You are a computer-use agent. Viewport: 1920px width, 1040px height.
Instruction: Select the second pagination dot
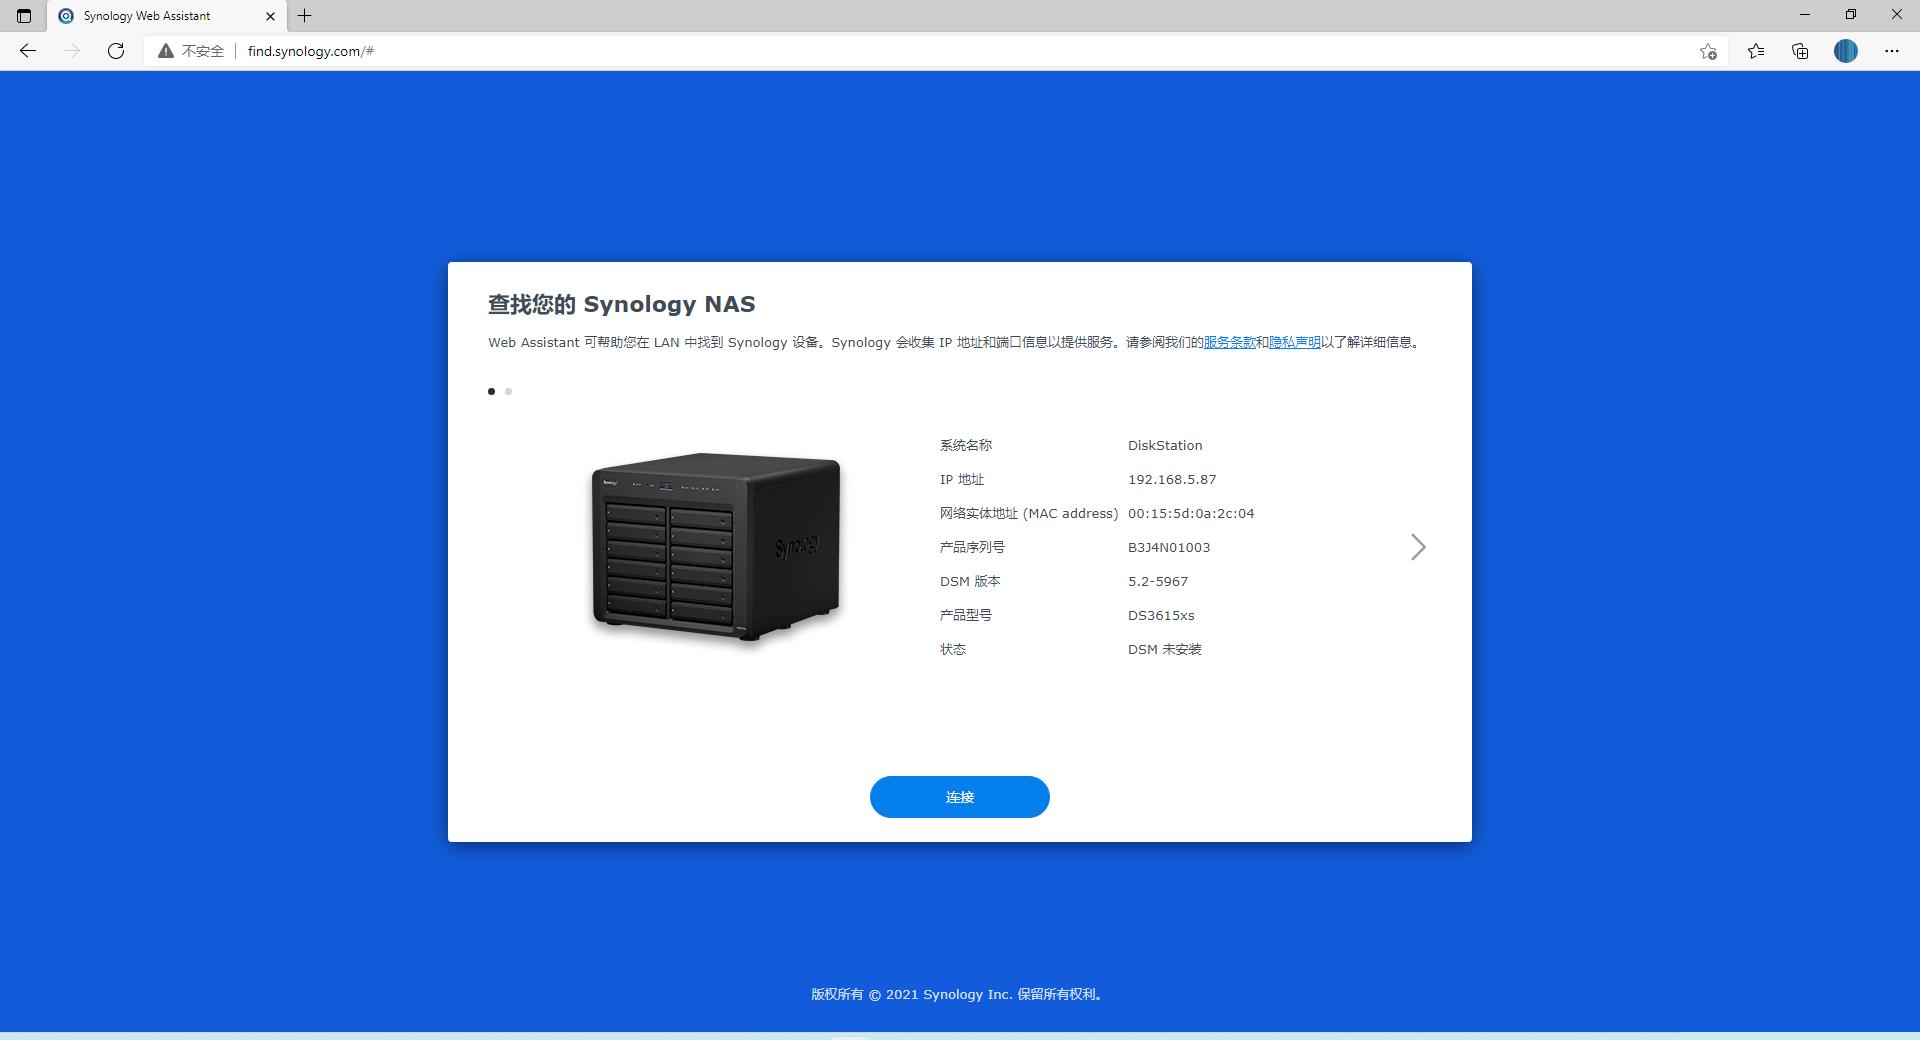pos(508,391)
